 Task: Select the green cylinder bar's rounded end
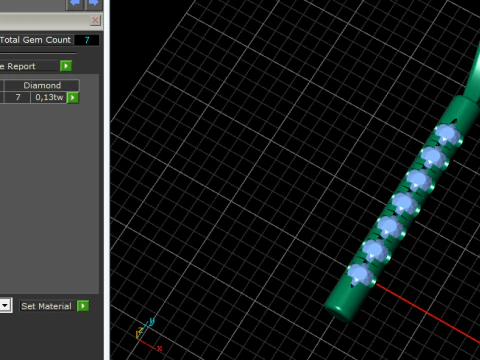click(340, 311)
